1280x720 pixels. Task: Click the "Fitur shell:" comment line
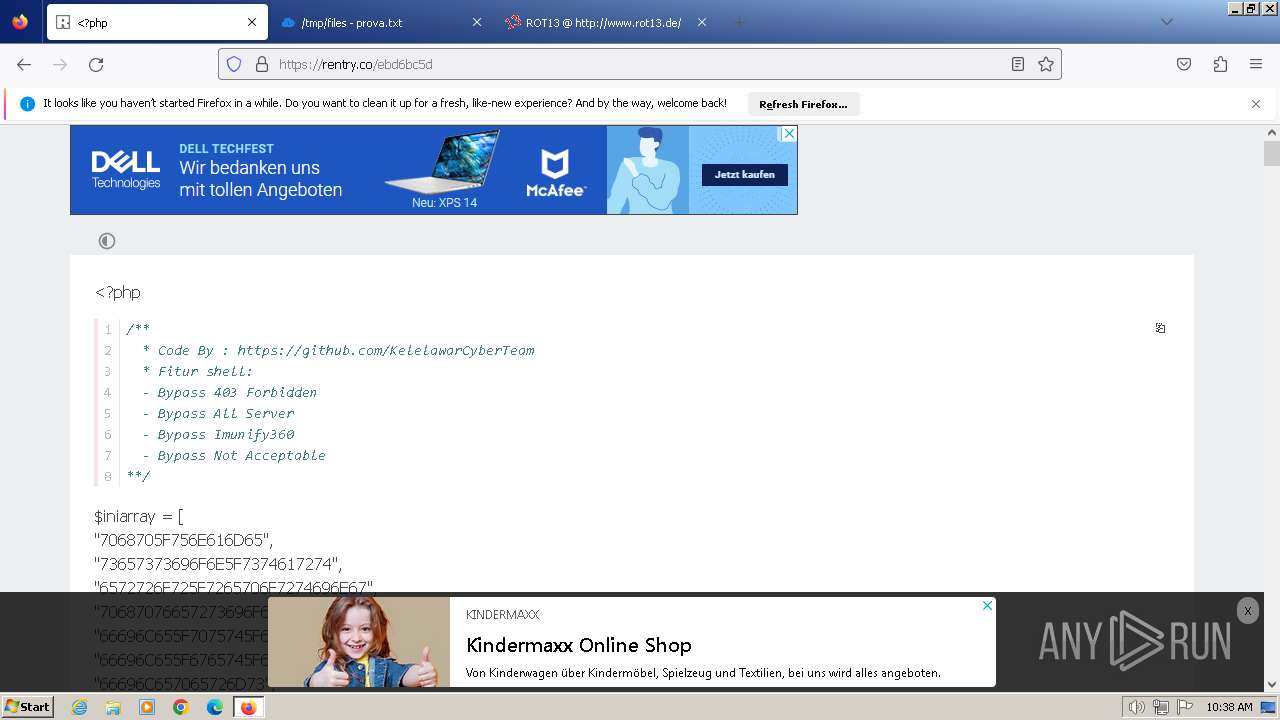tap(198, 371)
